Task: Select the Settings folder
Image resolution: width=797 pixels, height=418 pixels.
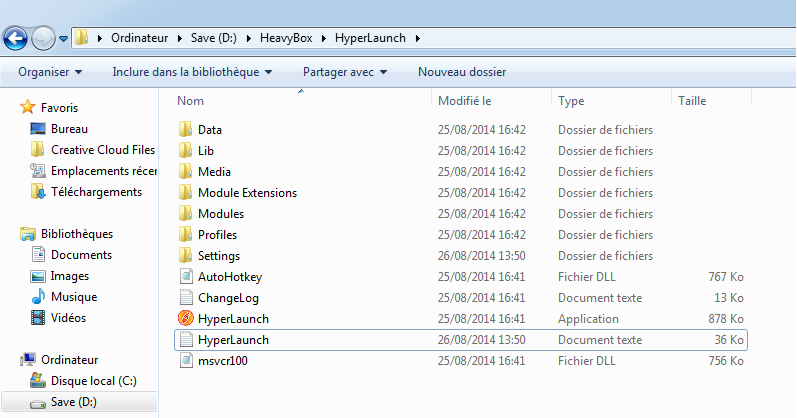Action: [x=219, y=256]
